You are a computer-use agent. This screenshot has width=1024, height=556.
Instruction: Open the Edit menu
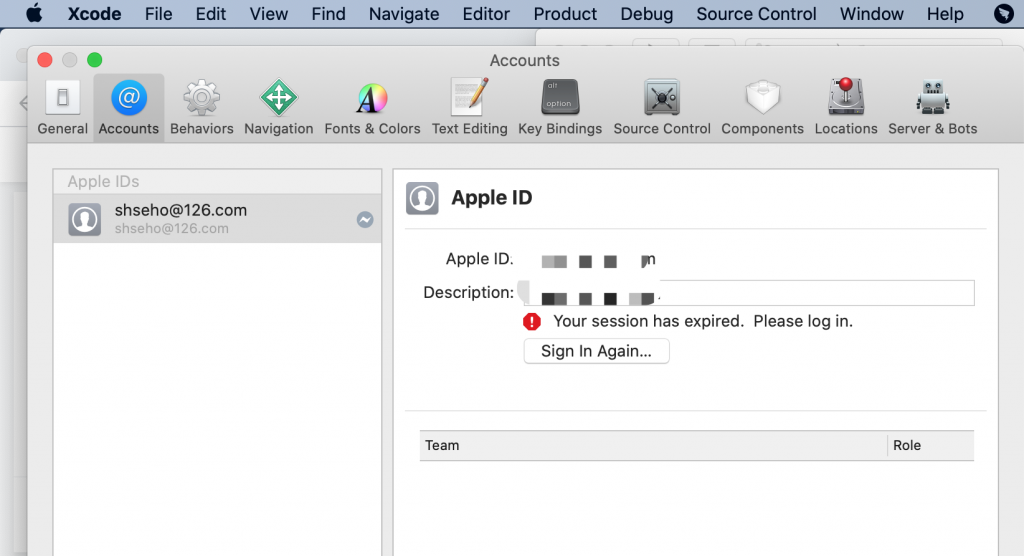click(x=211, y=14)
